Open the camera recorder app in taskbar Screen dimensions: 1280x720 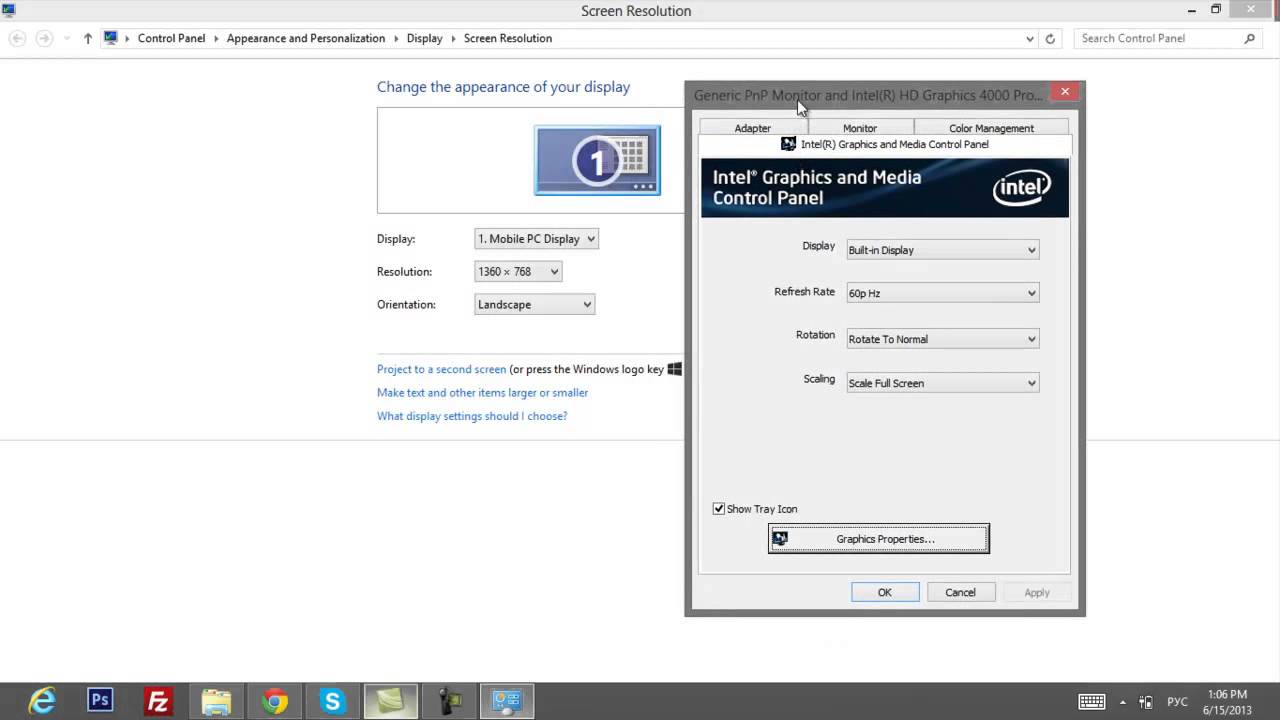point(448,701)
